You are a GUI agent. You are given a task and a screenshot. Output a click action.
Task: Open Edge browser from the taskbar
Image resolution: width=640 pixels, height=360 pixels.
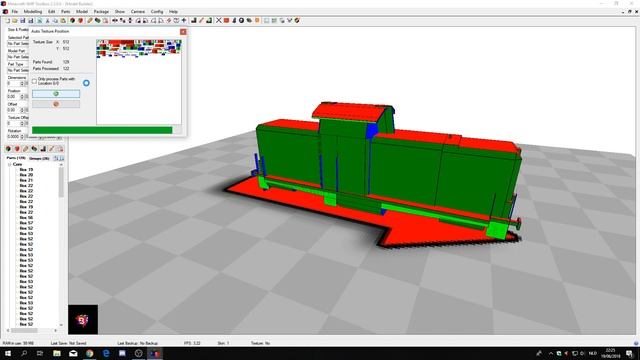point(106,353)
